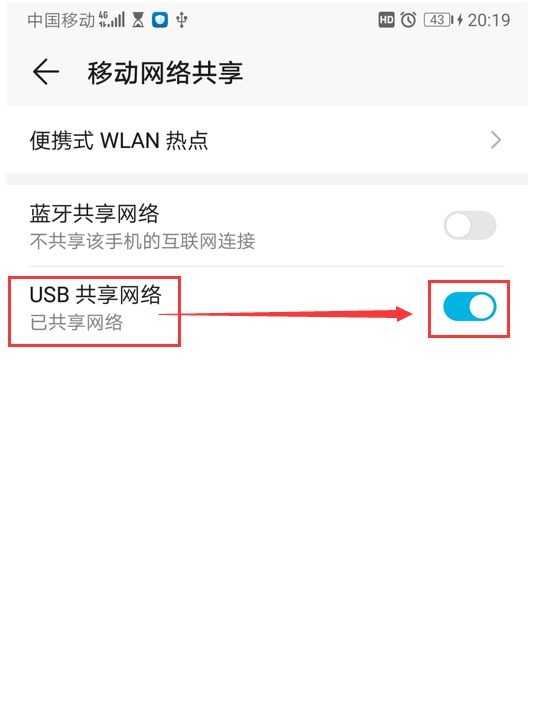The width and height of the screenshot is (538, 719).
Task: Expand the 便携式 WLAN 热点 chevron
Action: tap(496, 140)
